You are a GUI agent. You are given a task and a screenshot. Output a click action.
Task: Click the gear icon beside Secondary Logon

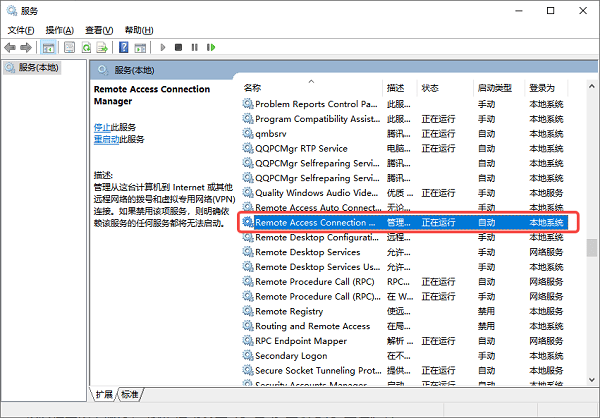(248, 355)
